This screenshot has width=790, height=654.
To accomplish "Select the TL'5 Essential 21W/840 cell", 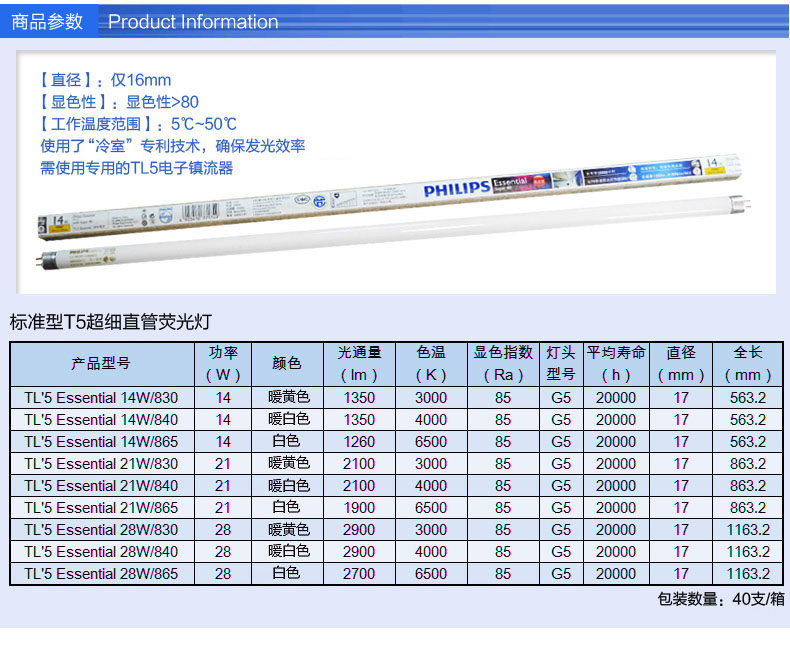I will [x=102, y=486].
